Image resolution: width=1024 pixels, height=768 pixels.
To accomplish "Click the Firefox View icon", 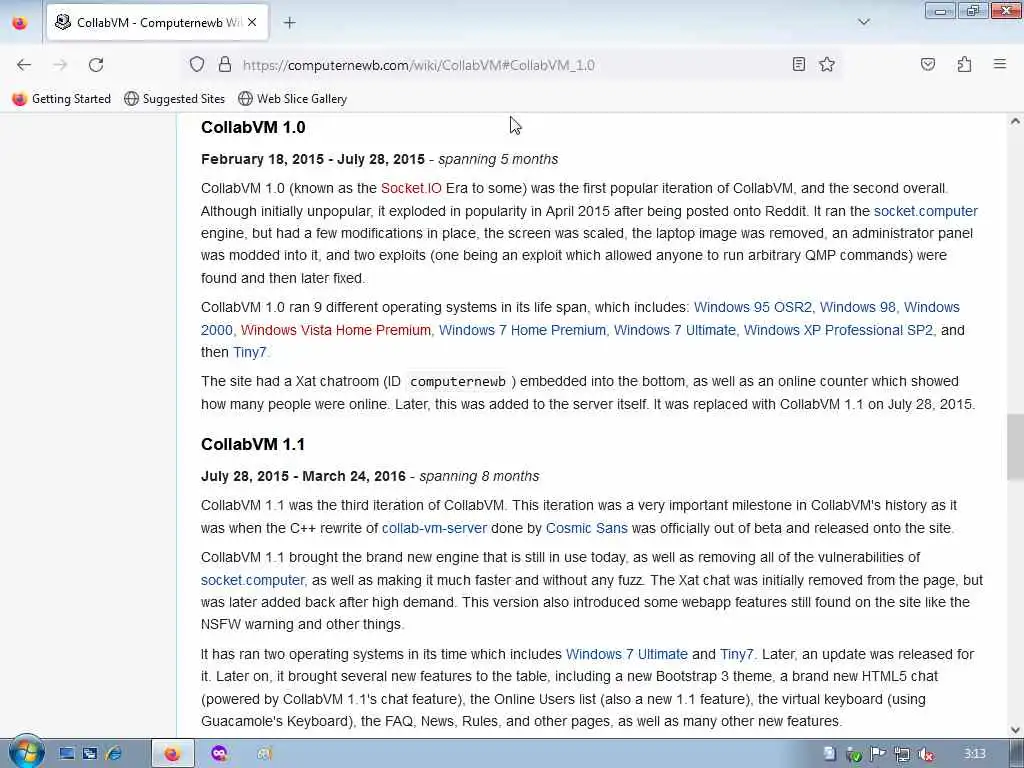I will 20,23.
